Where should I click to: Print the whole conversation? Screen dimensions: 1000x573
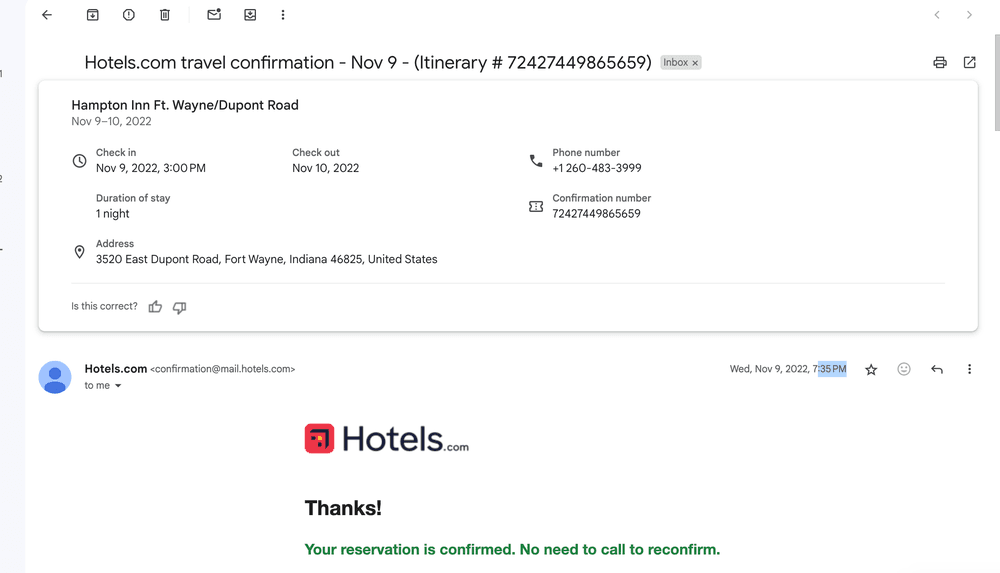[939, 62]
